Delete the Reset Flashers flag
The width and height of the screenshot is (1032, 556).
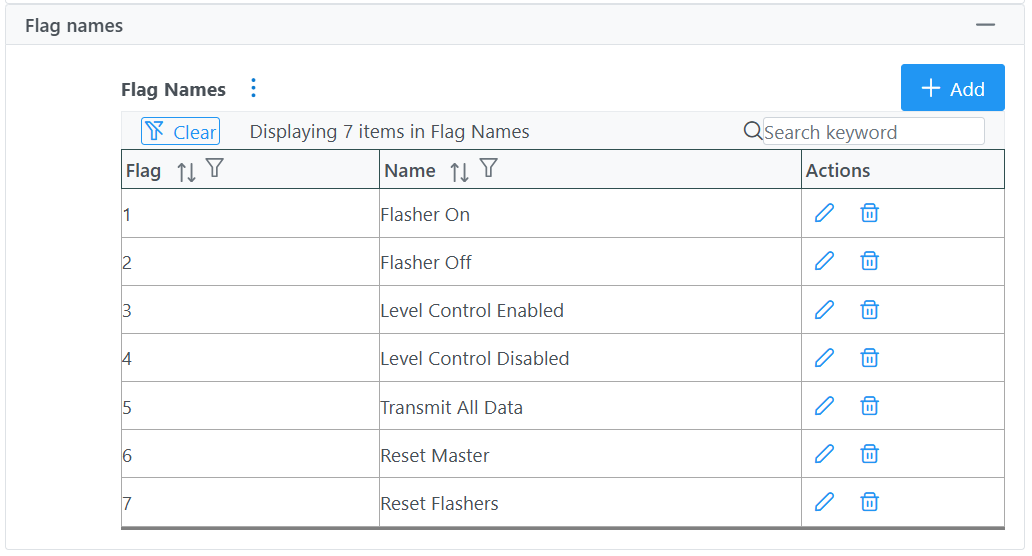click(x=869, y=502)
